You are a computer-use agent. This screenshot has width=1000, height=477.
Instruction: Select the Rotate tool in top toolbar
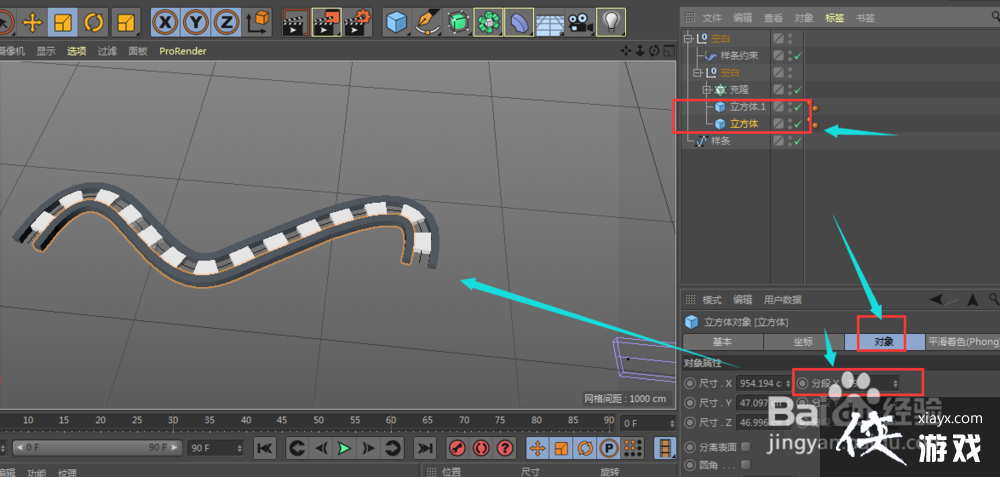pyautogui.click(x=94, y=23)
